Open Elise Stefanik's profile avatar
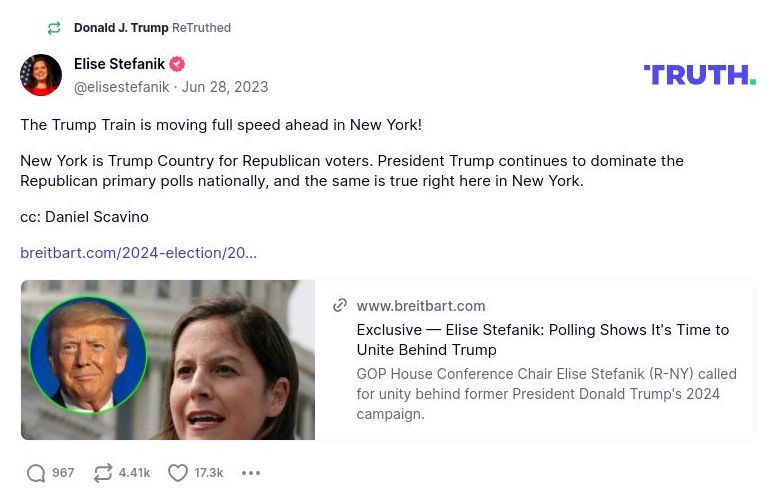777x503 pixels. 41,75
